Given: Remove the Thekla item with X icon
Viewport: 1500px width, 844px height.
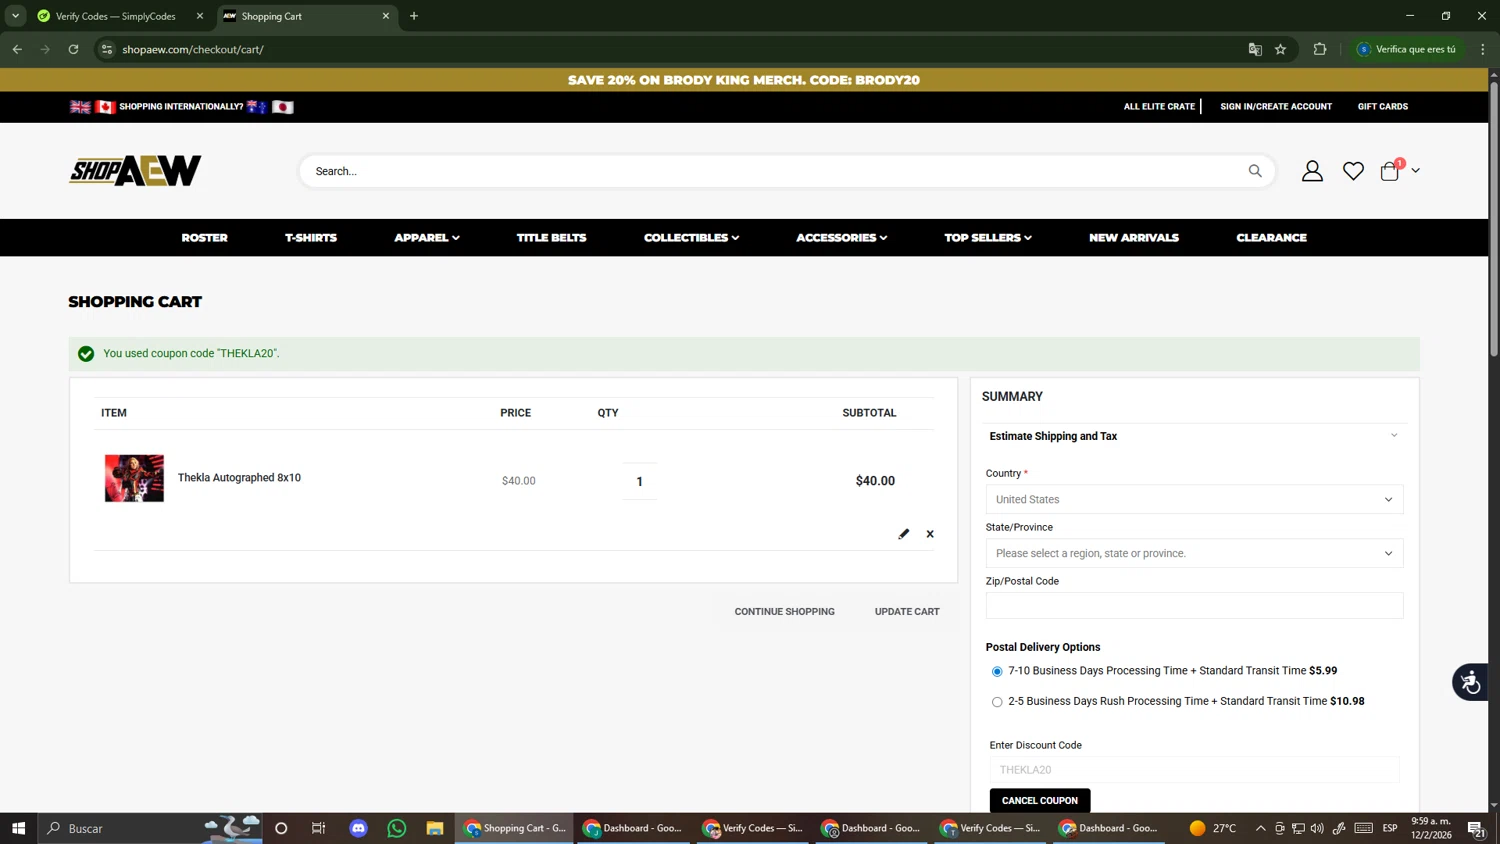Looking at the screenshot, I should tap(930, 534).
